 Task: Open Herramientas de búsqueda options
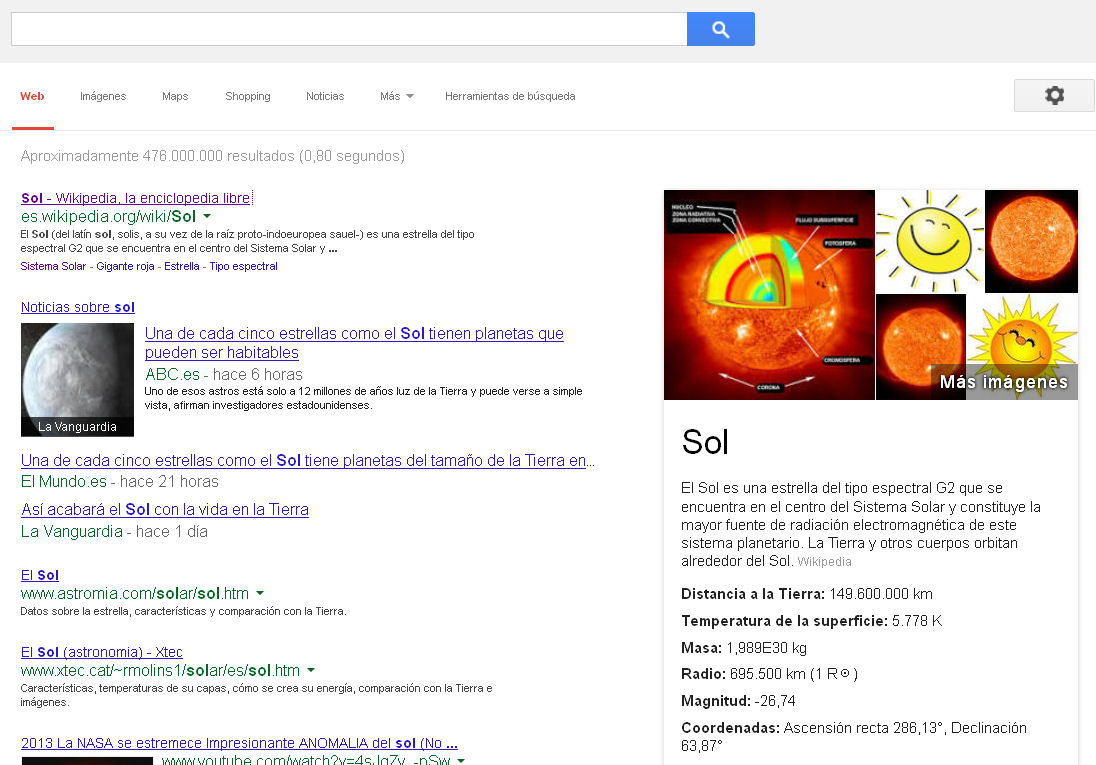point(510,96)
